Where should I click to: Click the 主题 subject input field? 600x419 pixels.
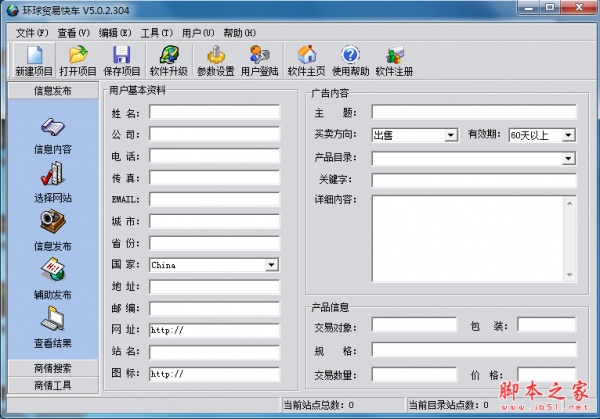coord(474,112)
